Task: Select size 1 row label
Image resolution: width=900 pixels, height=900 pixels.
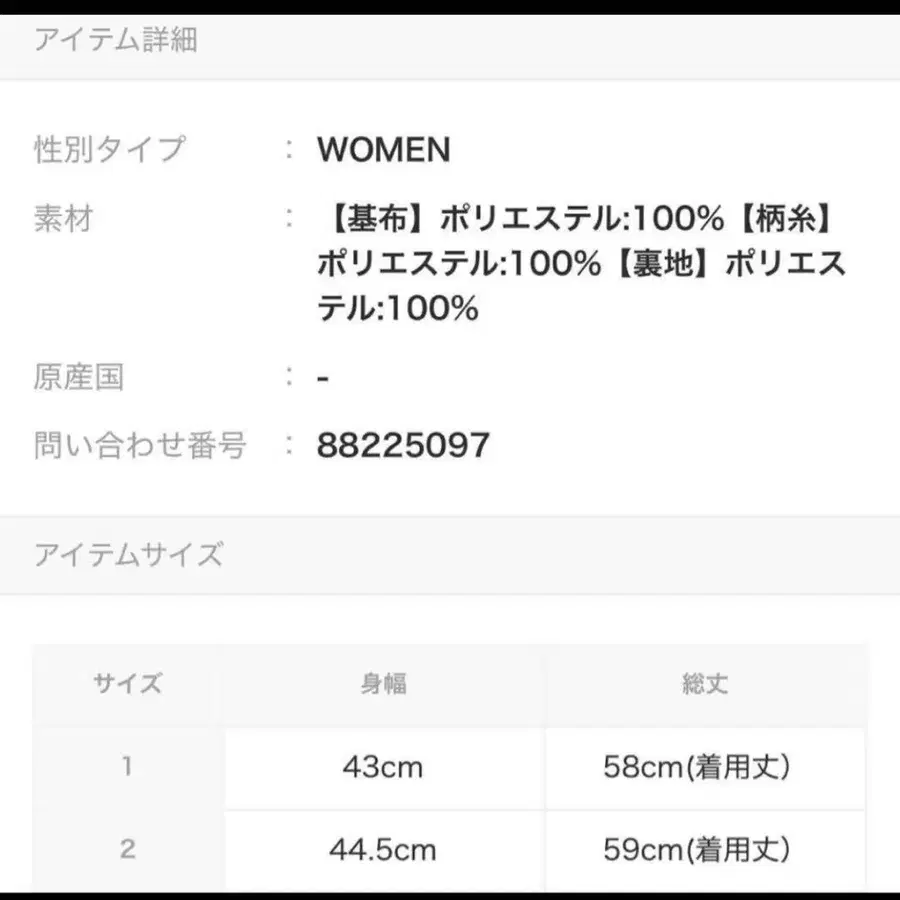Action: pyautogui.click(x=128, y=767)
